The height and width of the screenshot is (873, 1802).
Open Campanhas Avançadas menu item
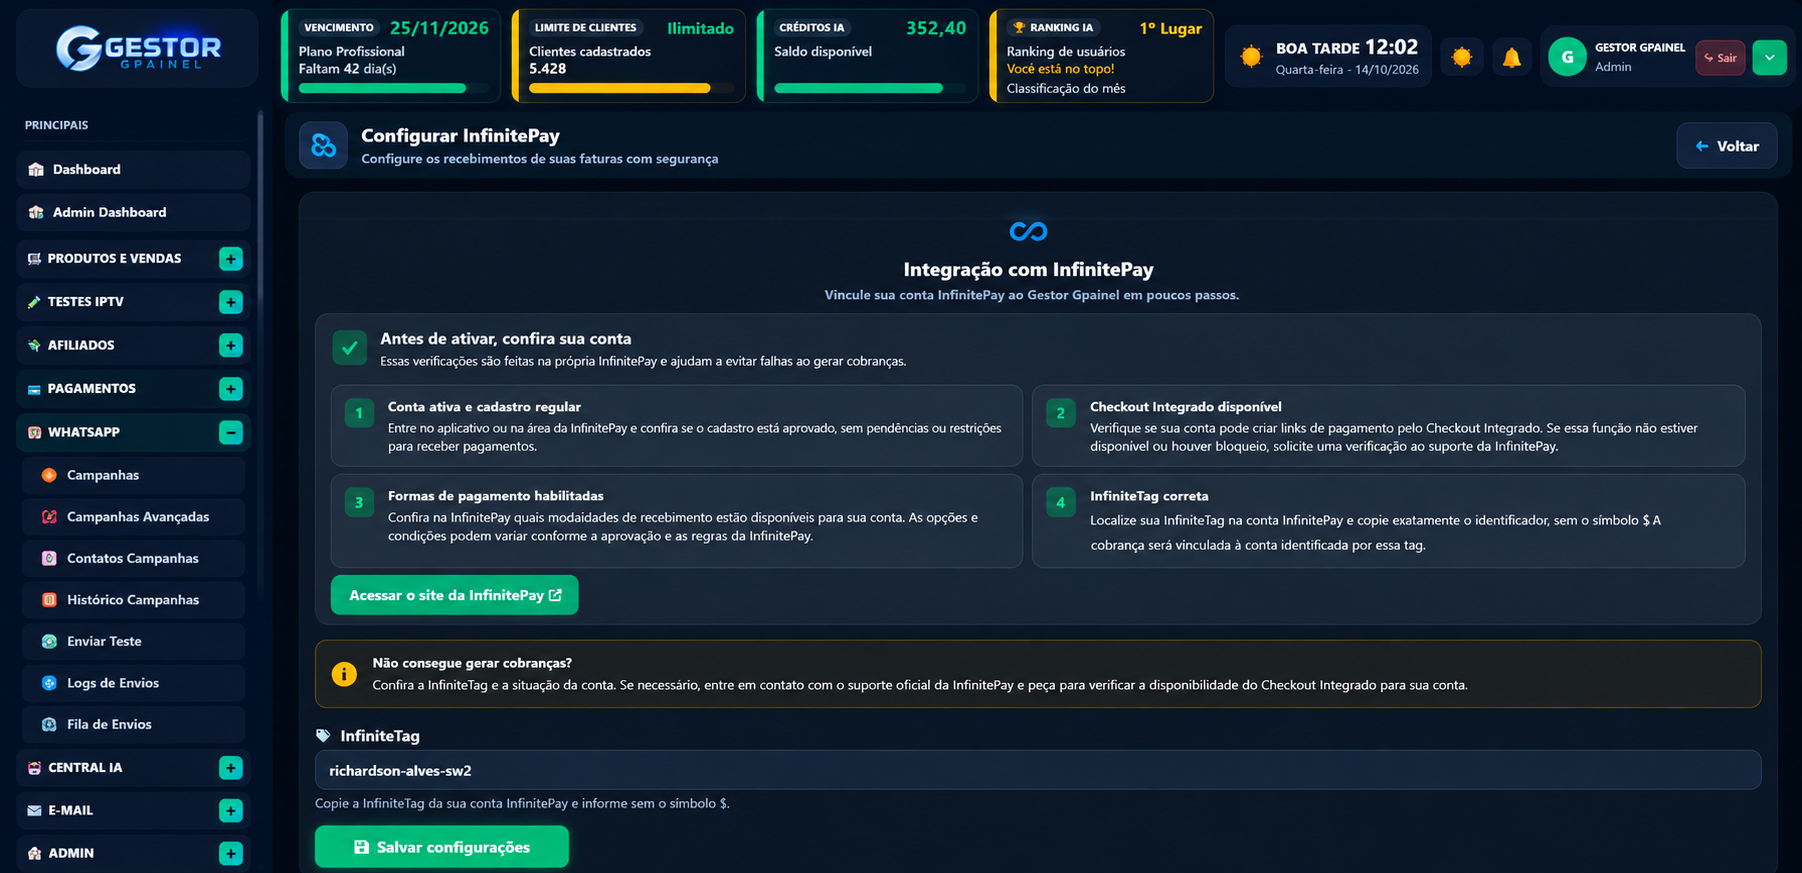point(133,517)
